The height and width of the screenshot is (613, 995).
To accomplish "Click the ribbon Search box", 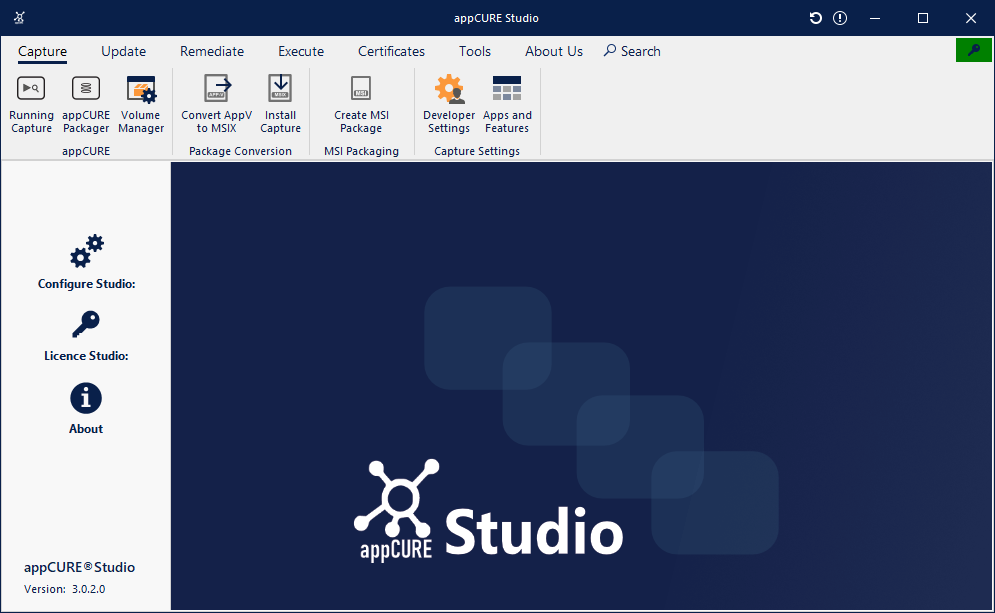I will coord(632,51).
